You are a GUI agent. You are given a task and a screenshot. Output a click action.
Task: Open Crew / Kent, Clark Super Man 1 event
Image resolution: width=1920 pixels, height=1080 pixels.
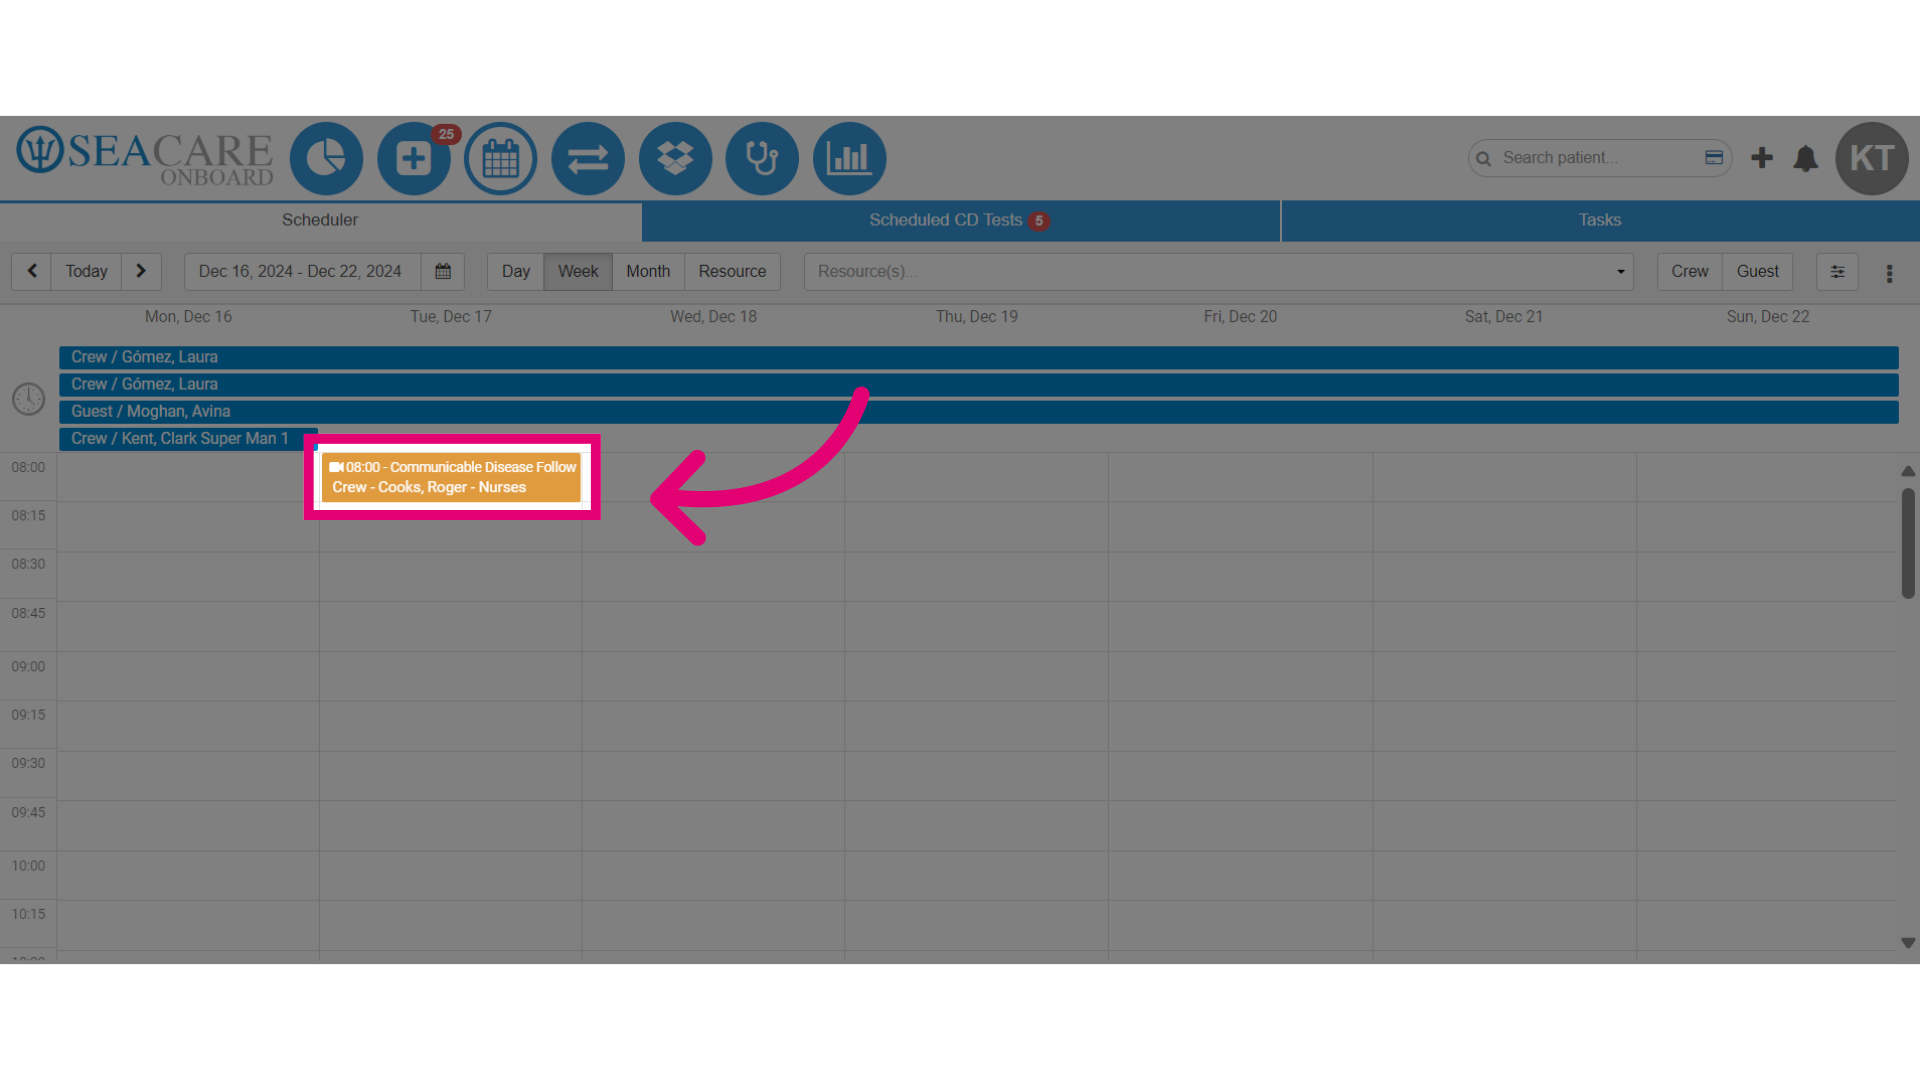coord(188,438)
